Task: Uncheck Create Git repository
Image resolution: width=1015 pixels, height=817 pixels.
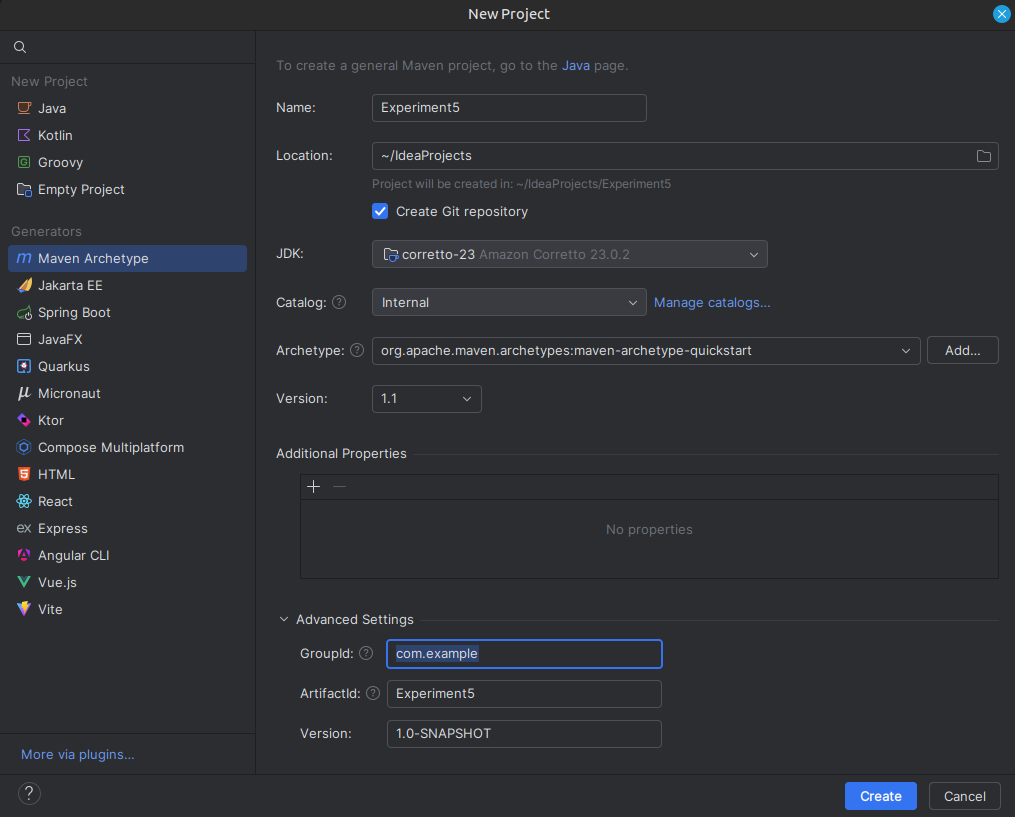Action: (x=380, y=211)
